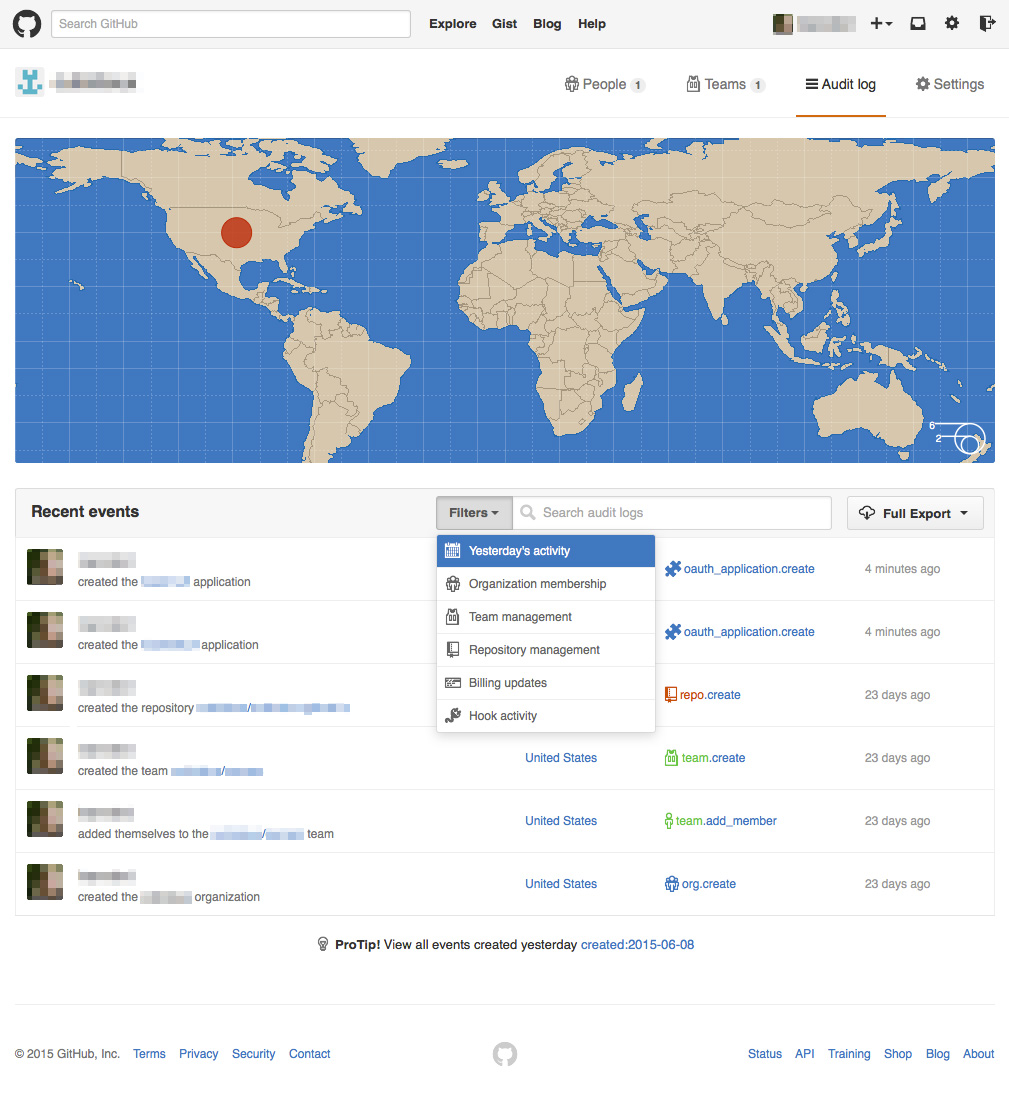This screenshot has width=1009, height=1103.
Task: Open the Teams tab
Action: point(725,85)
